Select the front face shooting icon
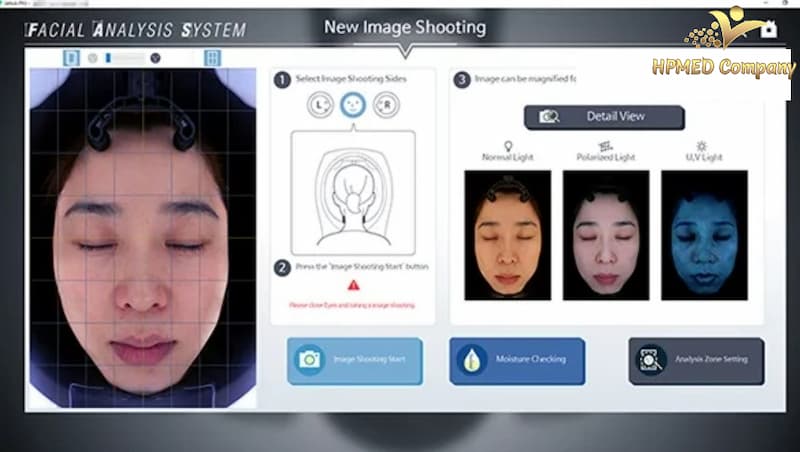 click(352, 104)
